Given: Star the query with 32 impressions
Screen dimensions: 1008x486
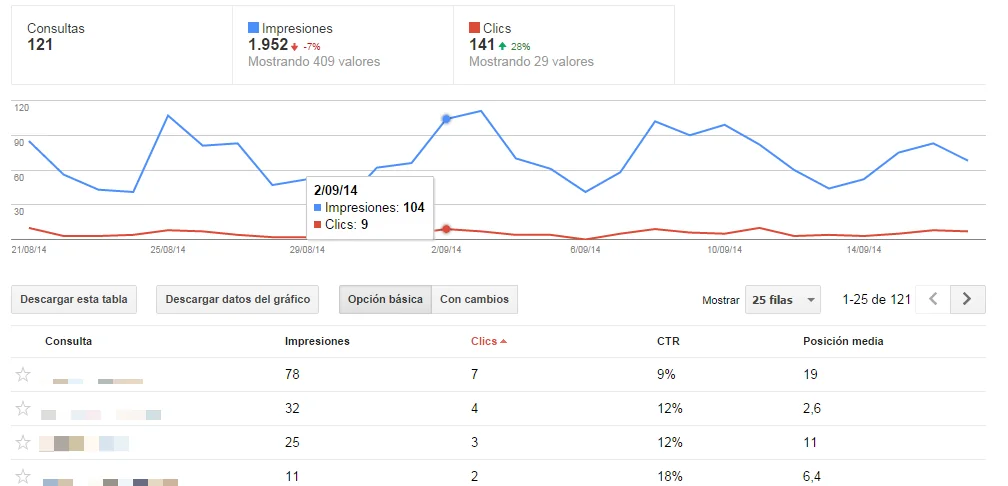Looking at the screenshot, I should click(23, 409).
